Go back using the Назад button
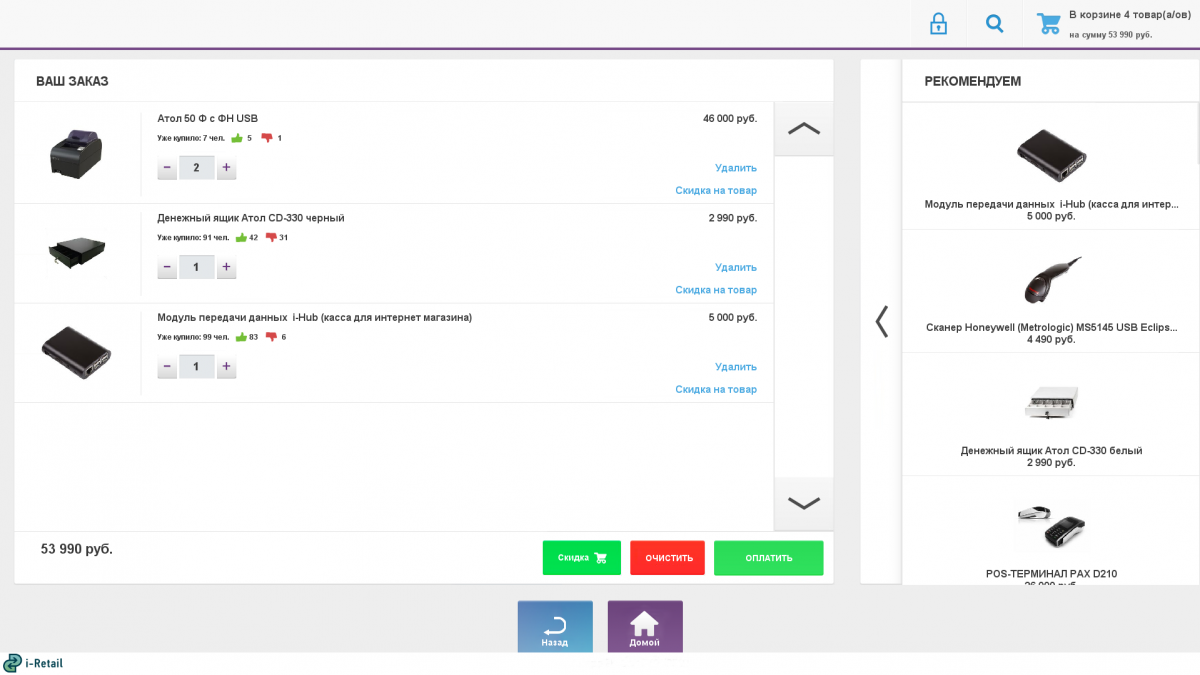 tap(555, 627)
